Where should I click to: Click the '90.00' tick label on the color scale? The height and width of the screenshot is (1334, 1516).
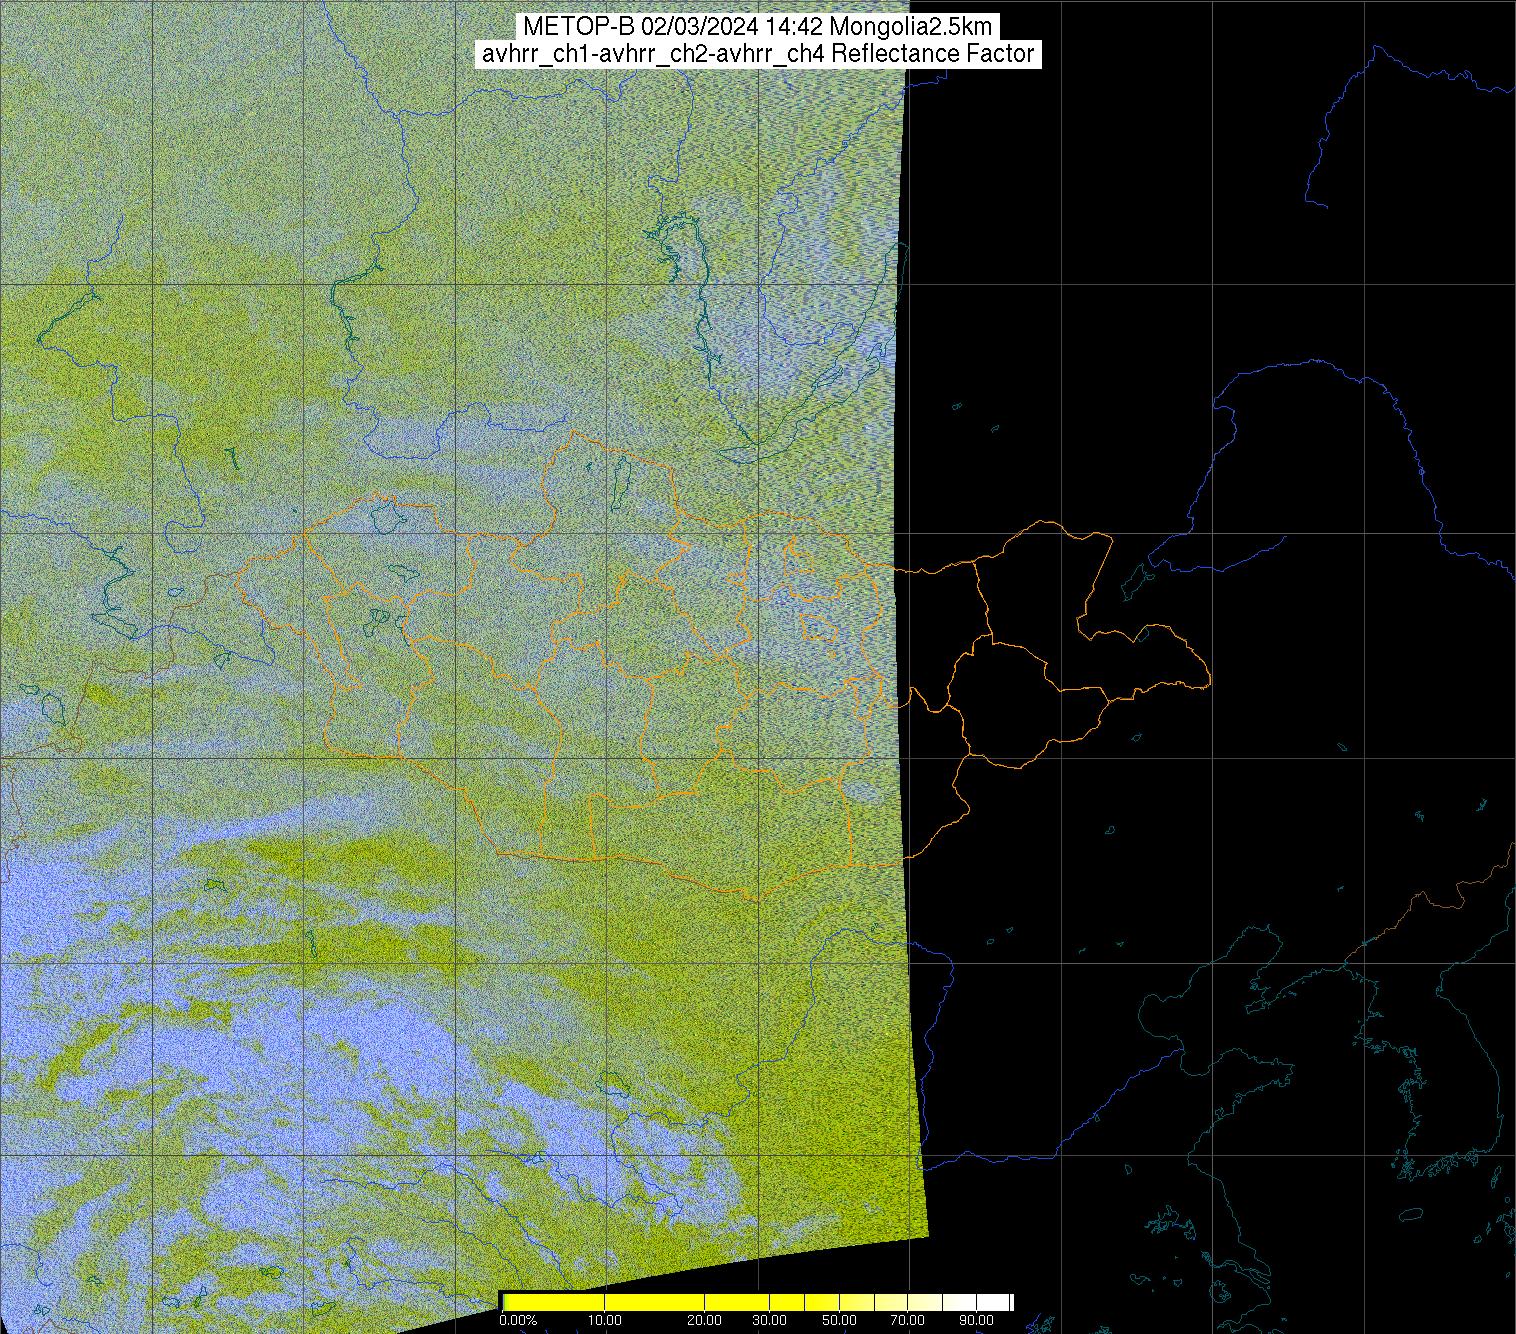coord(977,1321)
